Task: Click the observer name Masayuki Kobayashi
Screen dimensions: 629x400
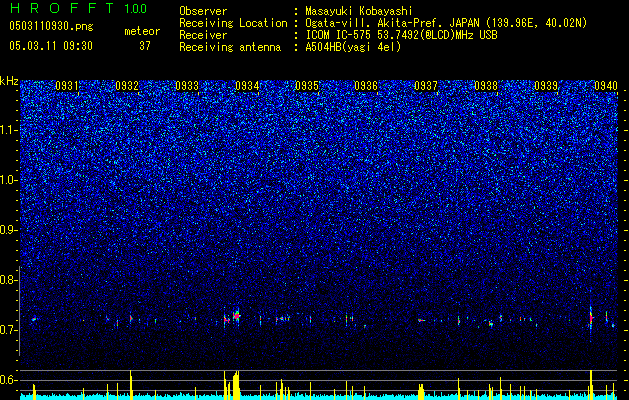Action: tap(359, 11)
